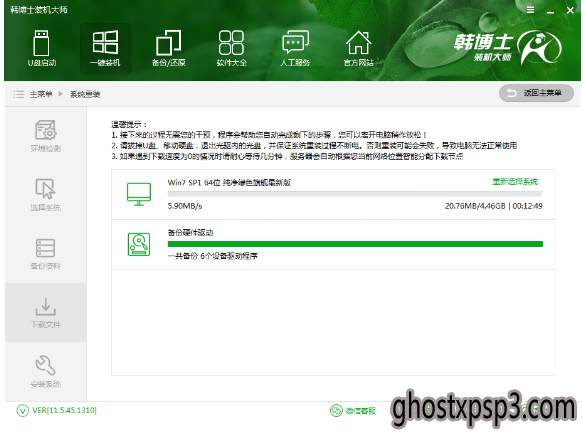Click the version checkmark icon
The height and width of the screenshot is (438, 583).
click(x=22, y=410)
